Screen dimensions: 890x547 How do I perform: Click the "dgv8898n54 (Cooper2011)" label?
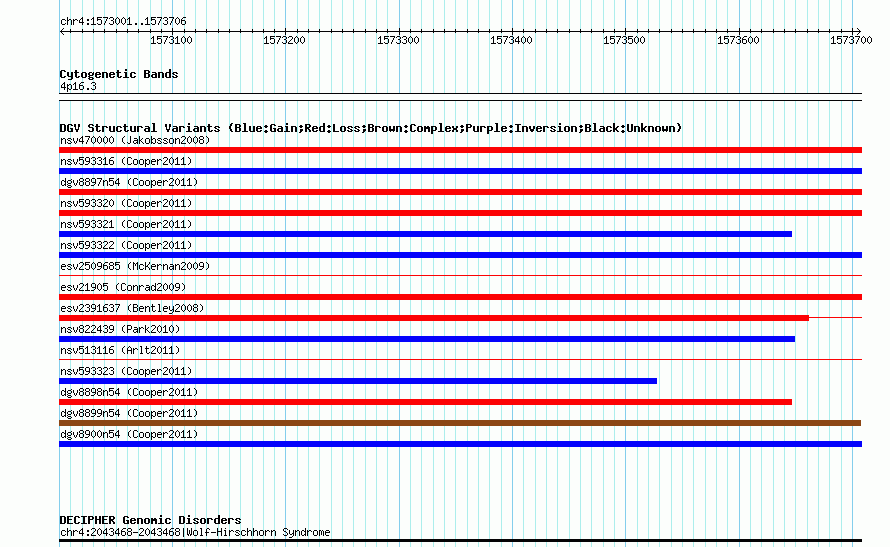pyautogui.click(x=129, y=392)
